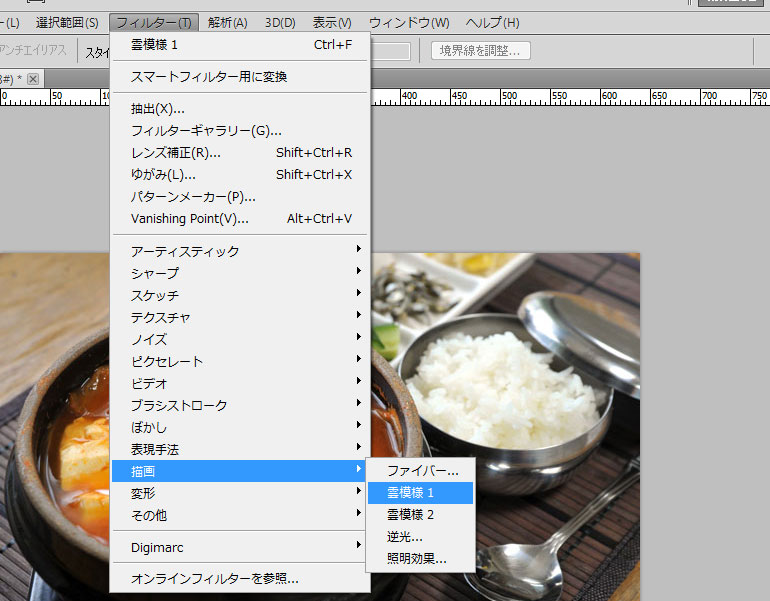The height and width of the screenshot is (601, 770).
Task: Expand the 変形 submenu
Action: pyautogui.click(x=241, y=493)
